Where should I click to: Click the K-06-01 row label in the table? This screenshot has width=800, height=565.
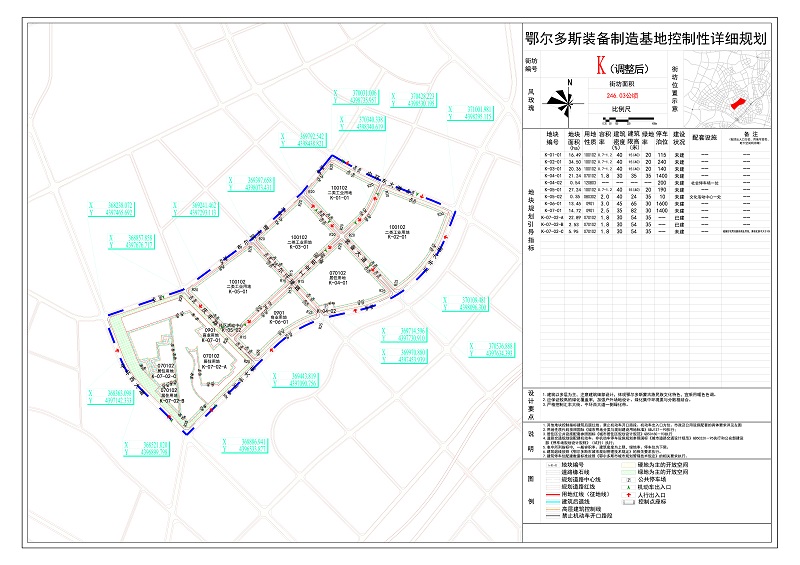(553, 204)
